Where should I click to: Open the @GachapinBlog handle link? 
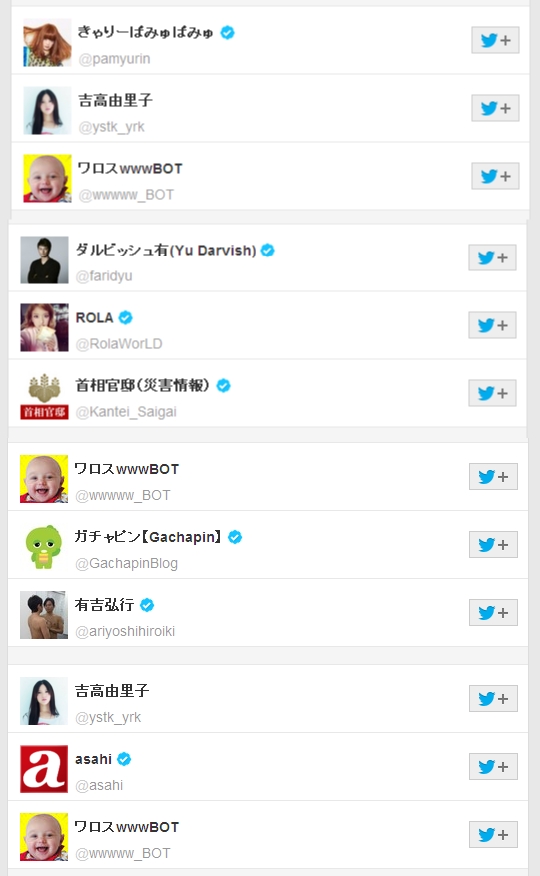click(x=126, y=563)
